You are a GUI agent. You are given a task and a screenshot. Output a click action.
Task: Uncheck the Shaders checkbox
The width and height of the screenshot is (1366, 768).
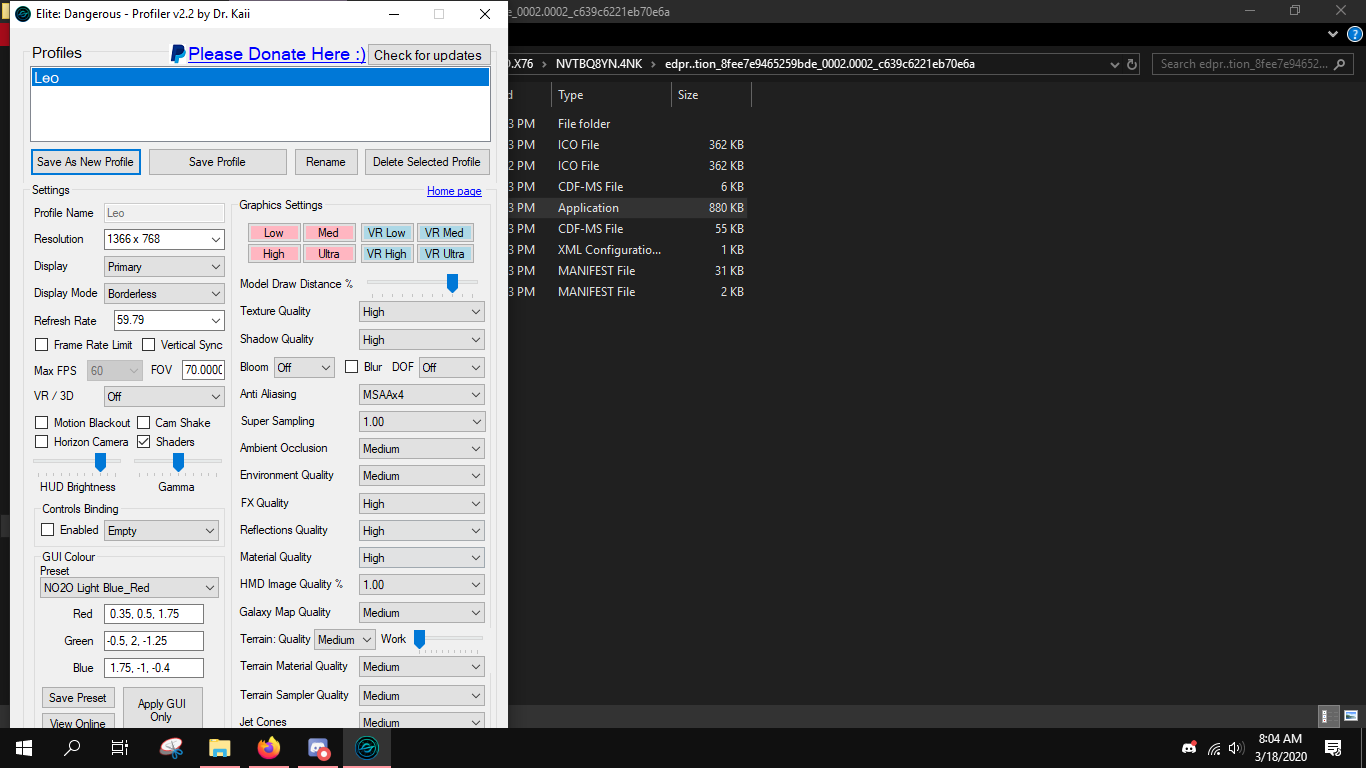tap(143, 442)
